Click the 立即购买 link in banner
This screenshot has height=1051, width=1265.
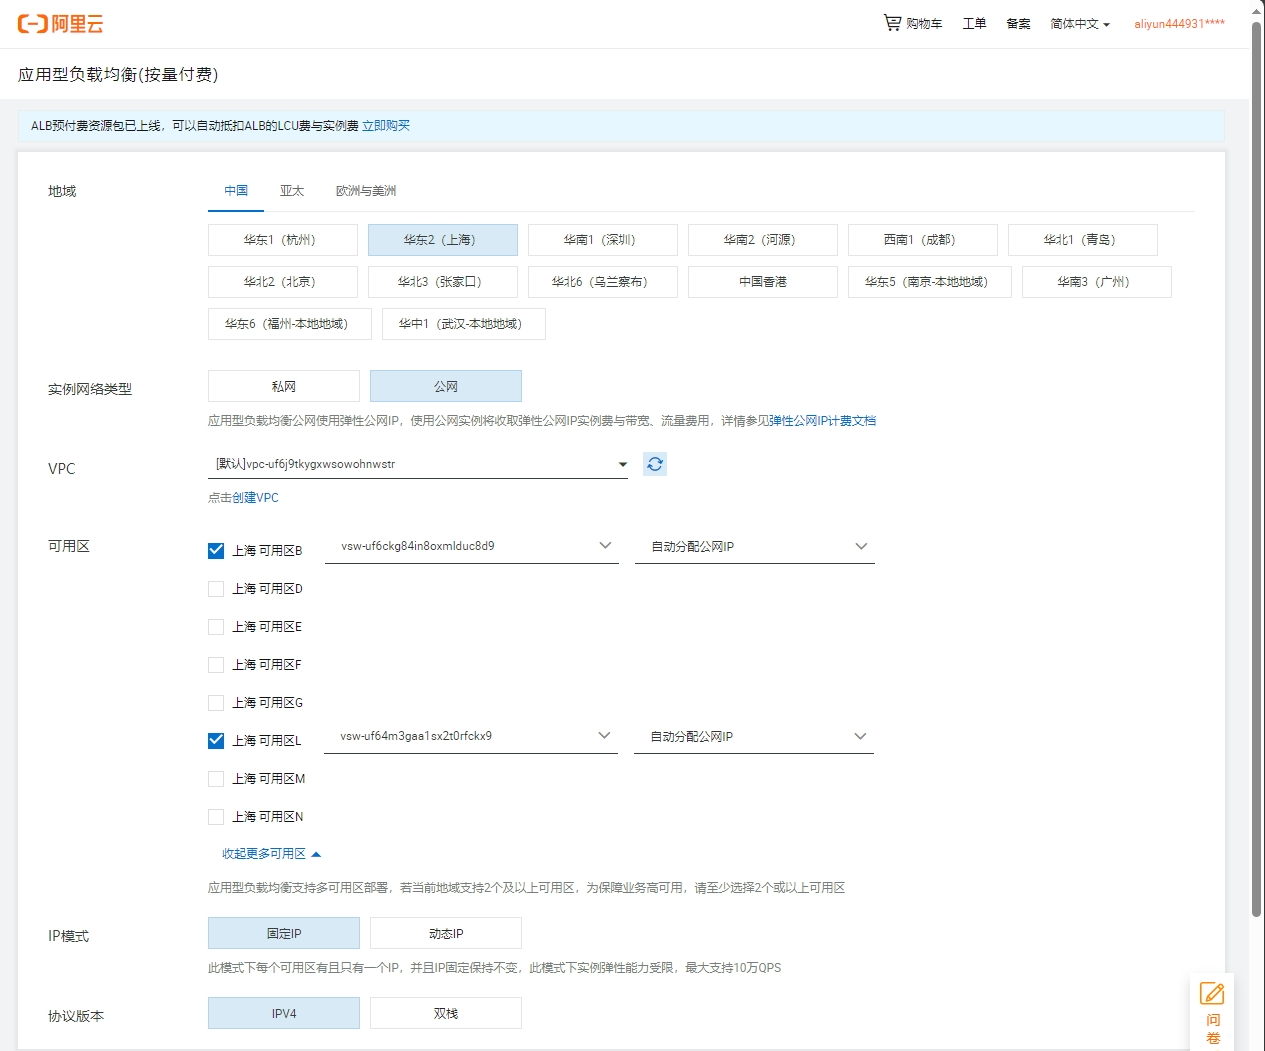(386, 126)
